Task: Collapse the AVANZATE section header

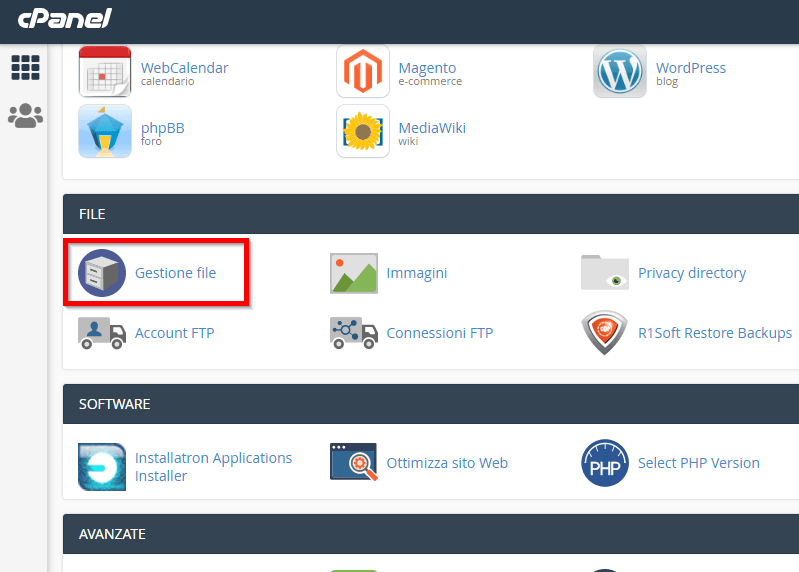Action: [x=431, y=534]
